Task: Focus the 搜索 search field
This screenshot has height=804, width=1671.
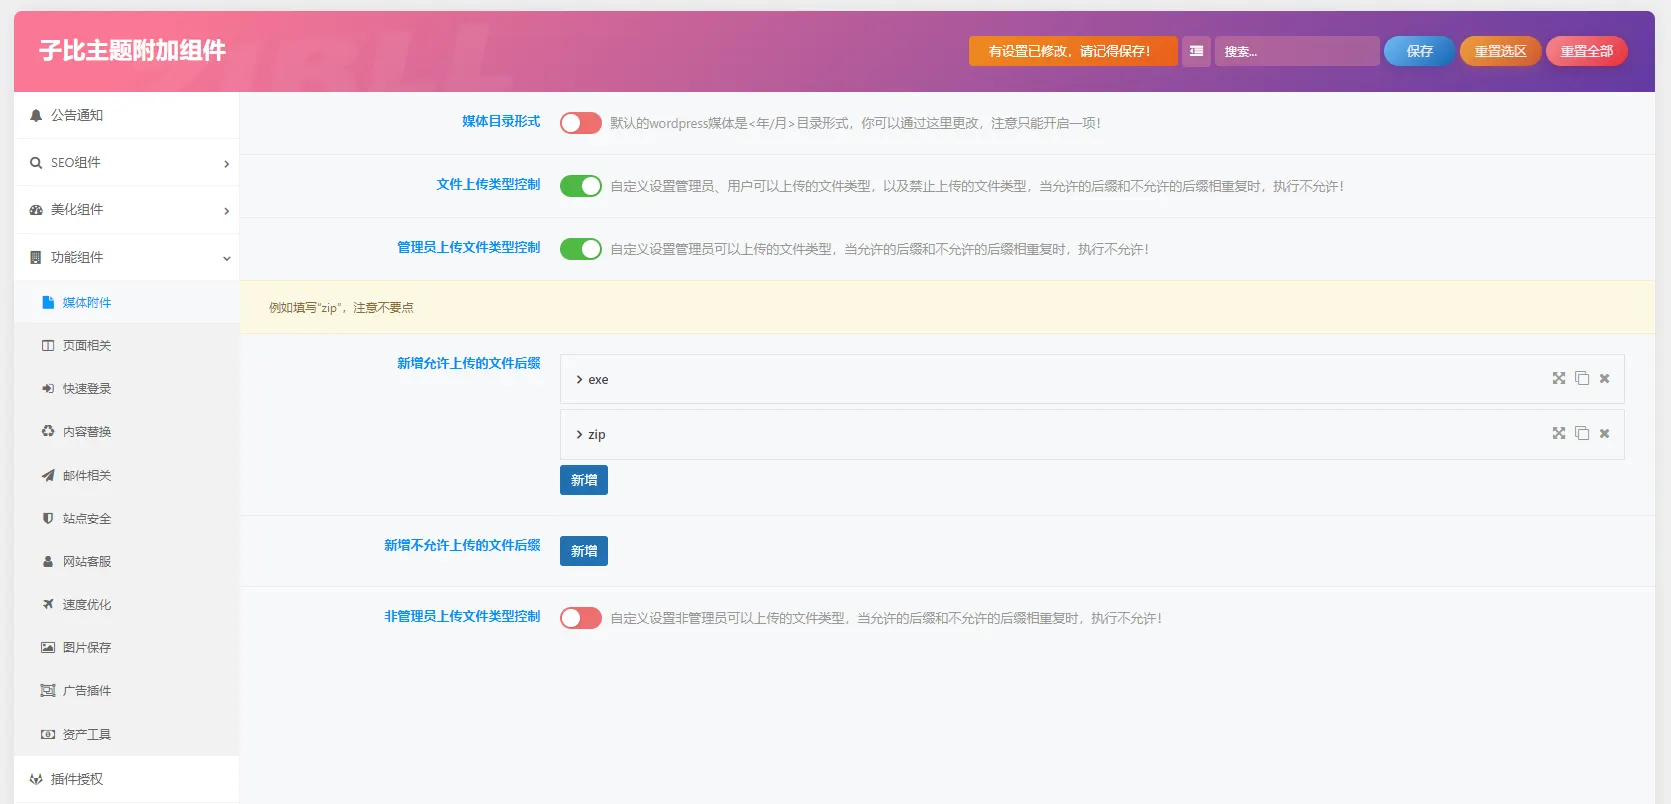Action: [x=1297, y=51]
